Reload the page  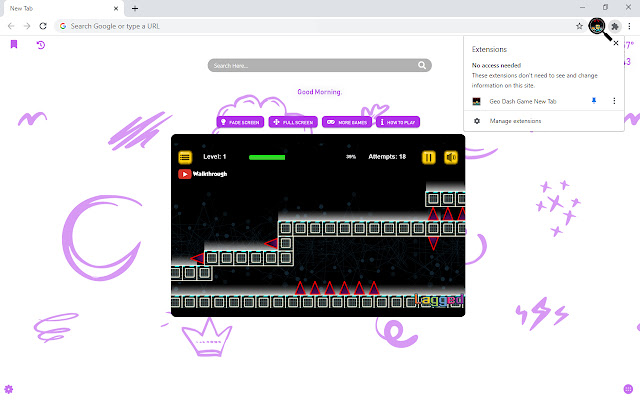click(x=43, y=26)
